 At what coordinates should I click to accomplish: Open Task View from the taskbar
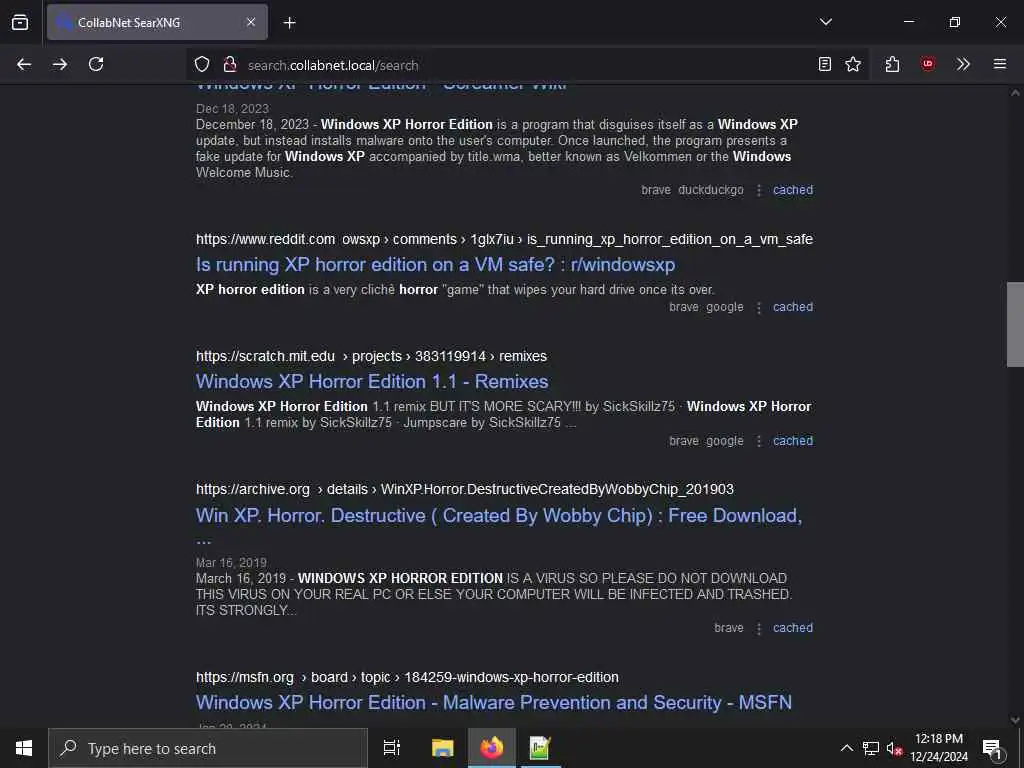(x=392, y=748)
